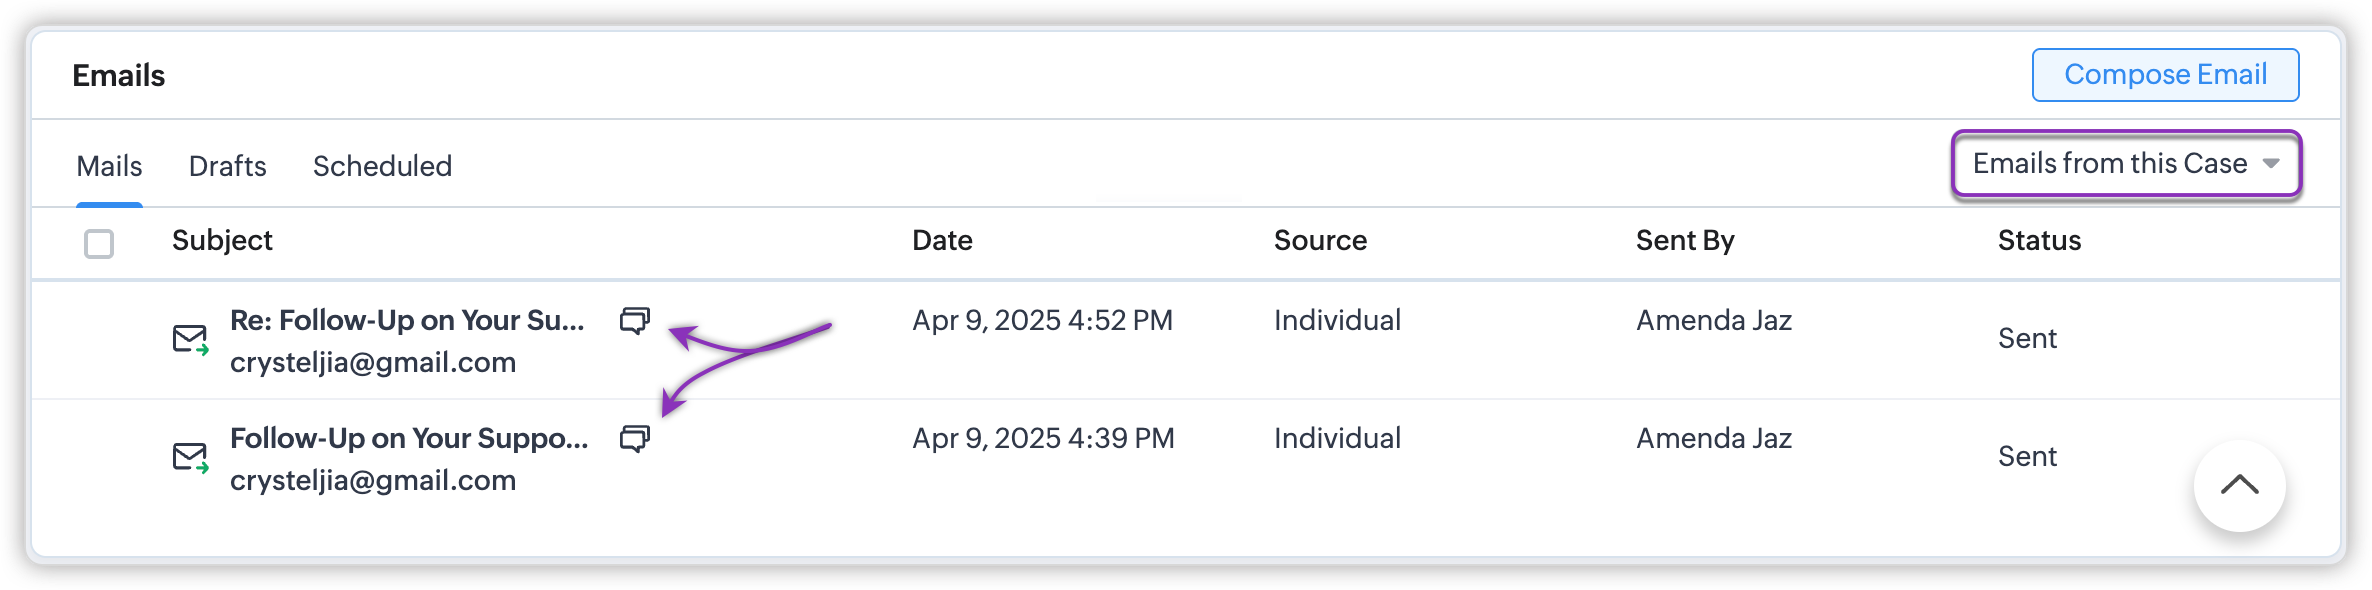Tick the select-all checkbox beside Subject
Image resolution: width=2372 pixels, height=590 pixels.
coord(99,243)
